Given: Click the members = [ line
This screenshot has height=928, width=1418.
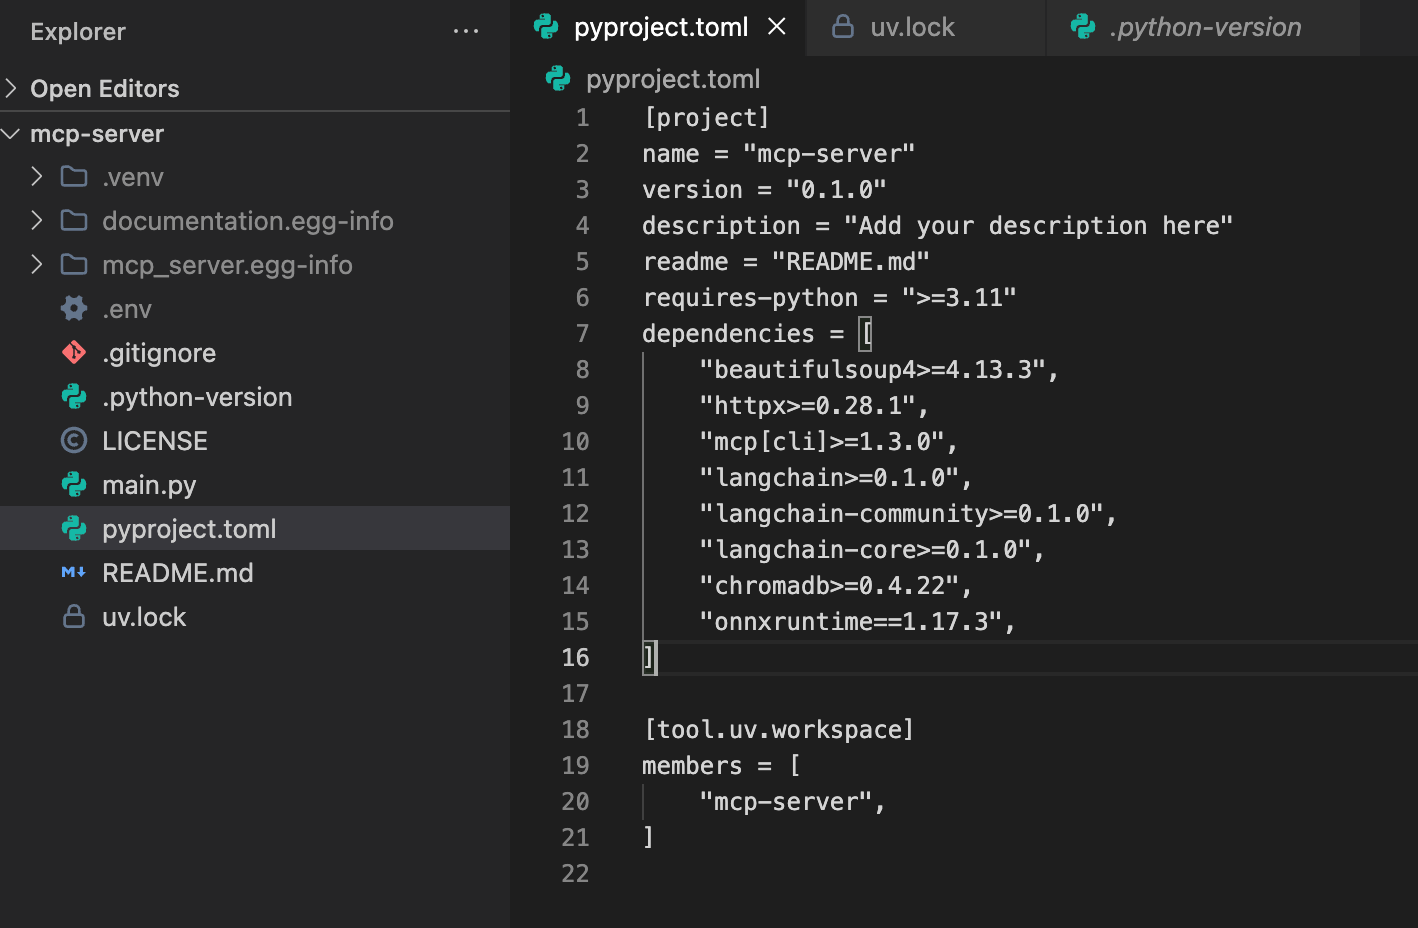Looking at the screenshot, I should (x=721, y=765).
